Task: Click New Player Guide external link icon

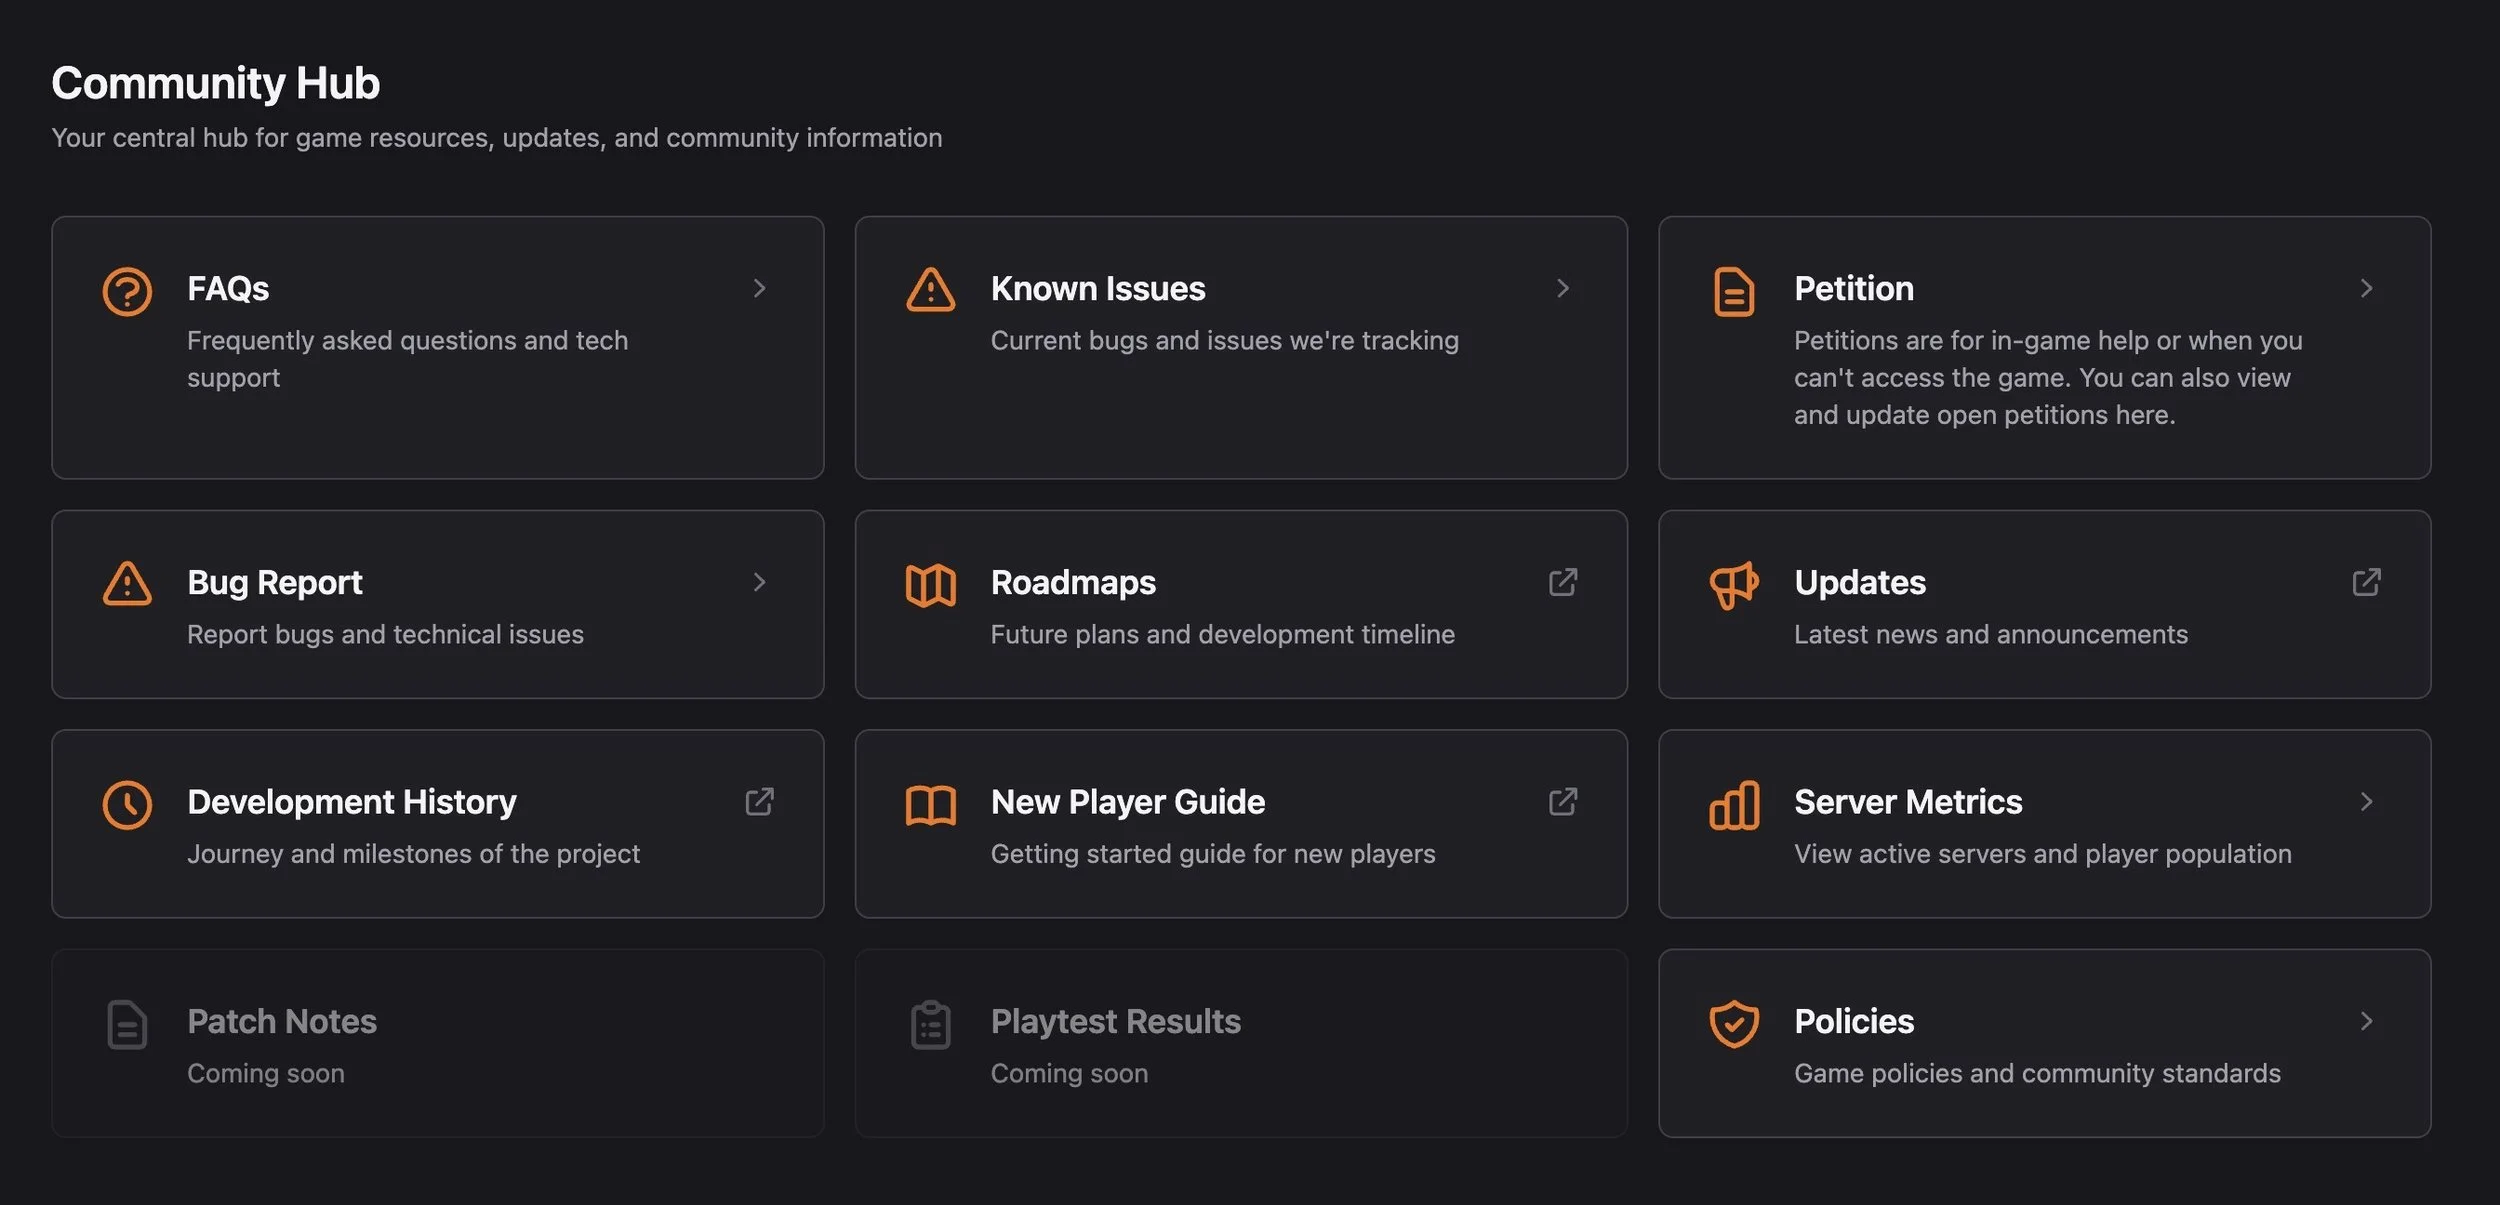Action: click(1563, 801)
